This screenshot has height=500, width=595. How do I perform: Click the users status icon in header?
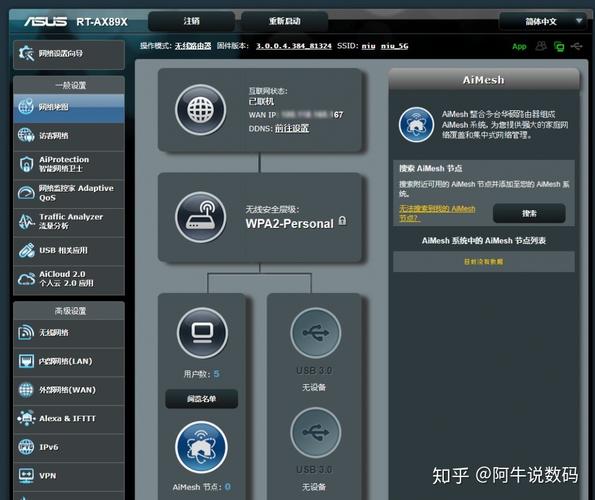tap(541, 46)
